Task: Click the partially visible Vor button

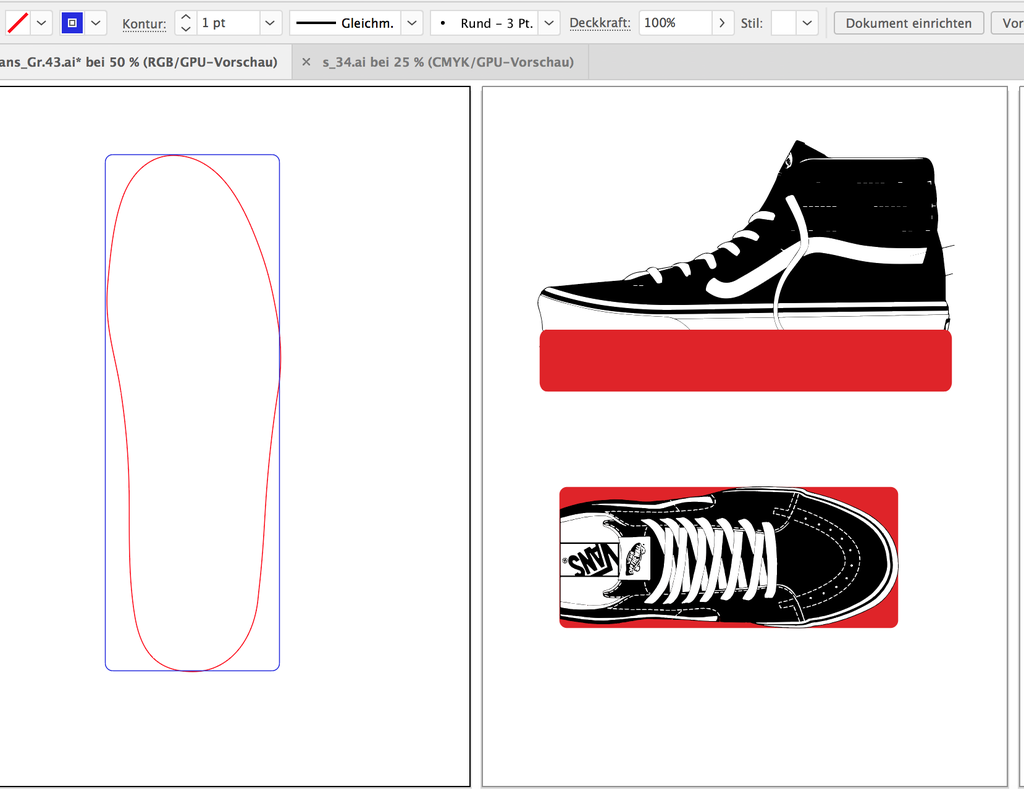Action: point(1008,23)
